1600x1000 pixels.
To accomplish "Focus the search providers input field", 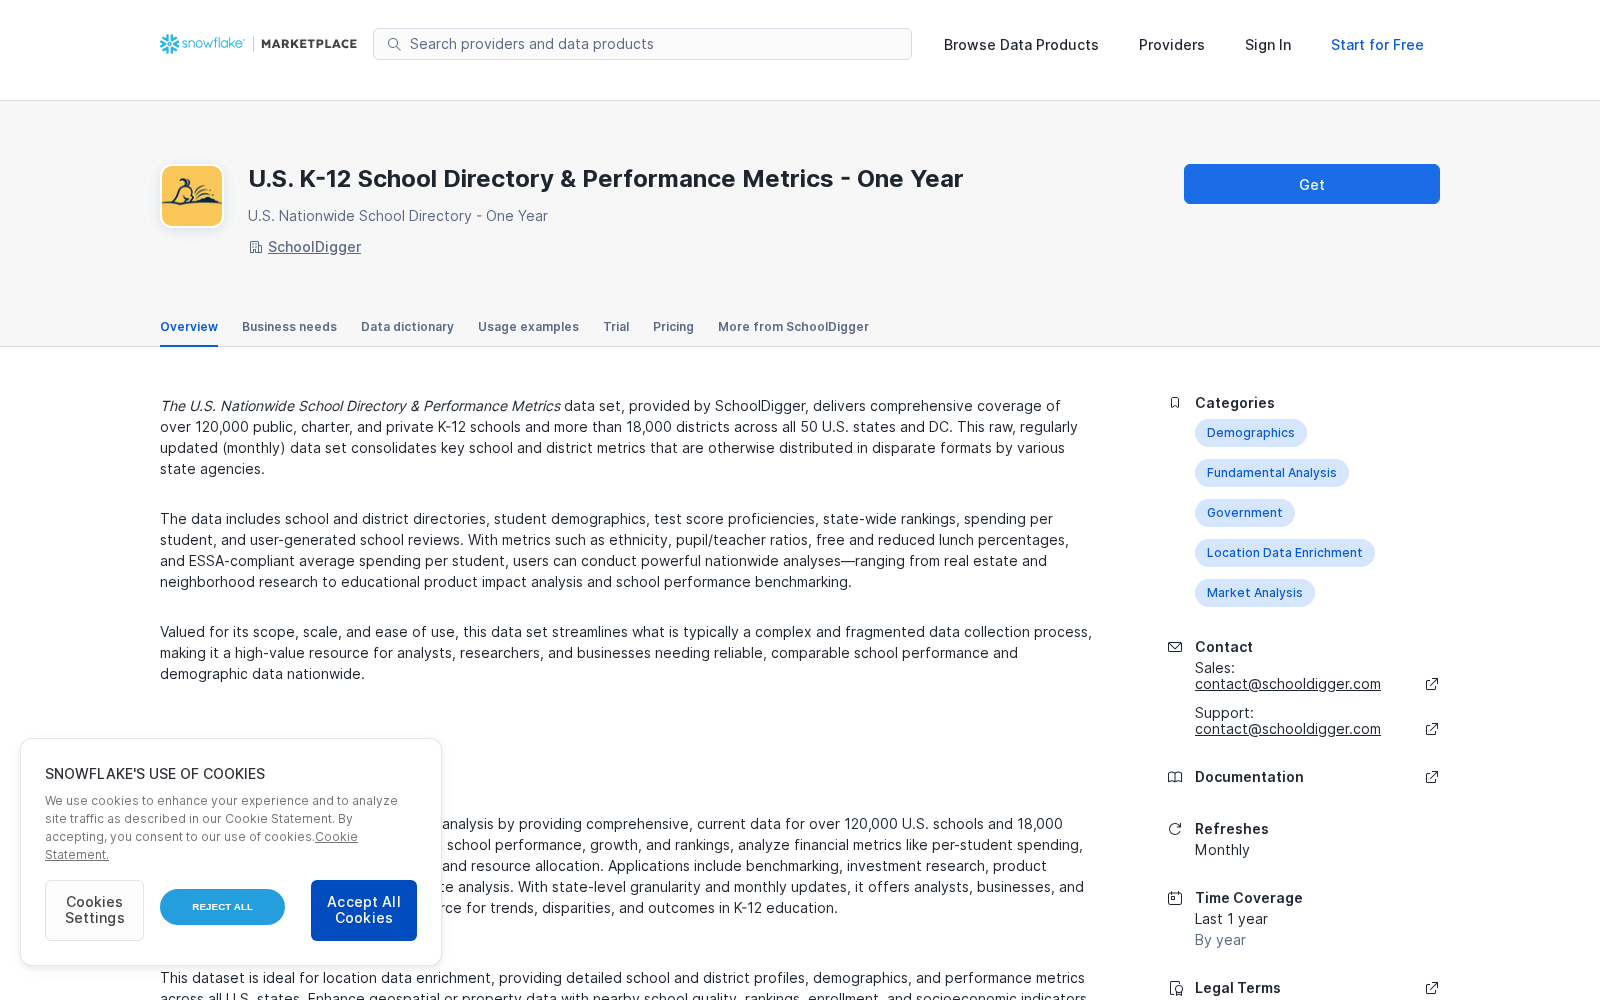I will point(642,44).
